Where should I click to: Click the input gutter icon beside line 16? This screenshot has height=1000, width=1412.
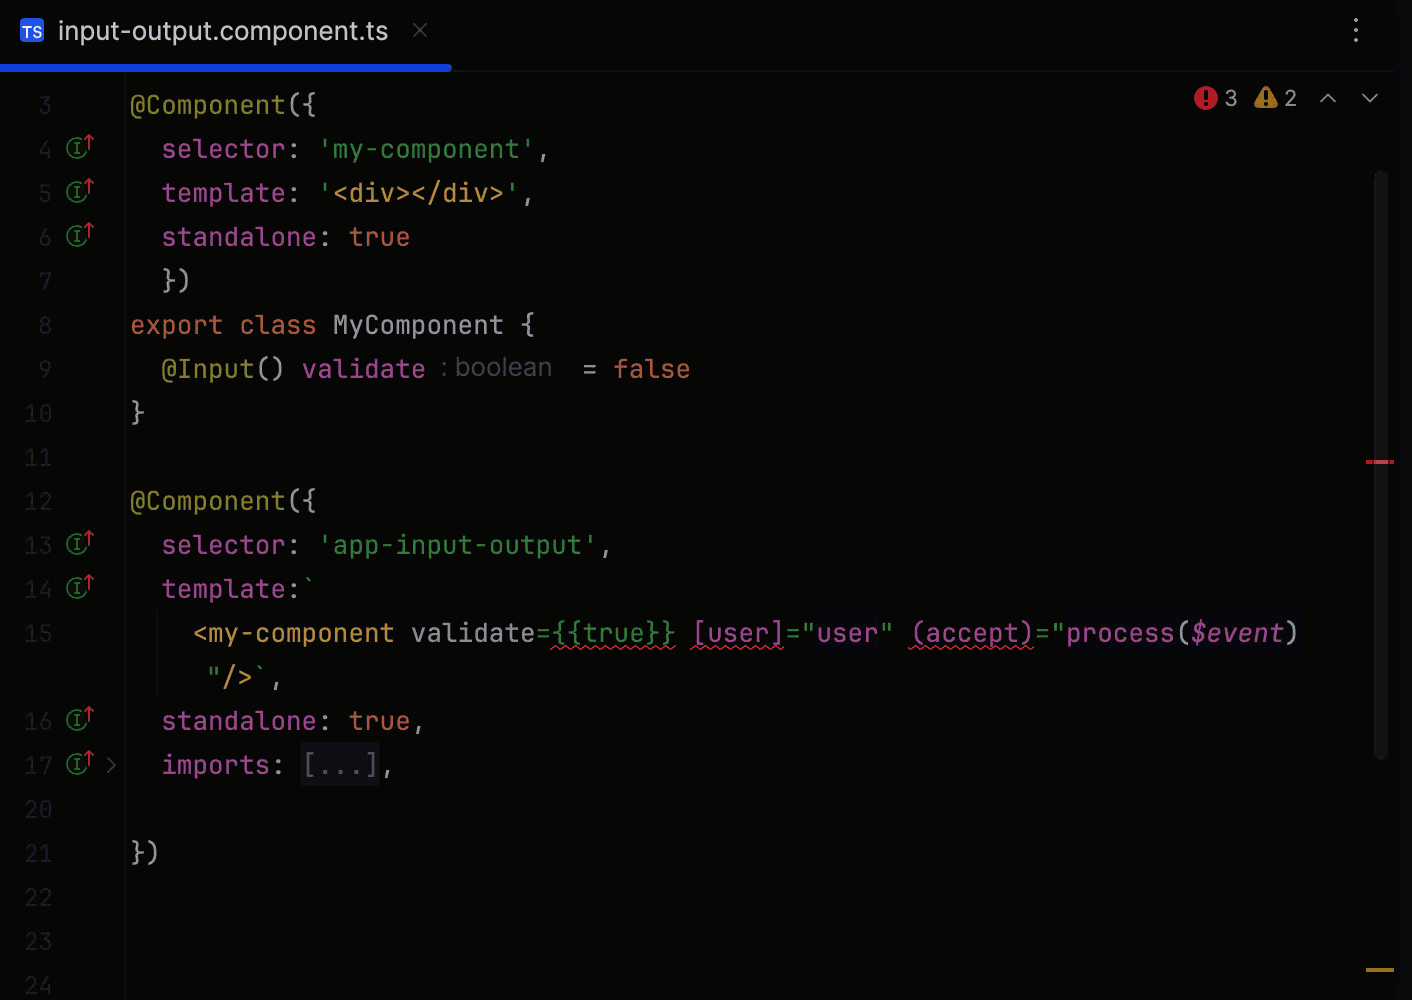pos(78,718)
